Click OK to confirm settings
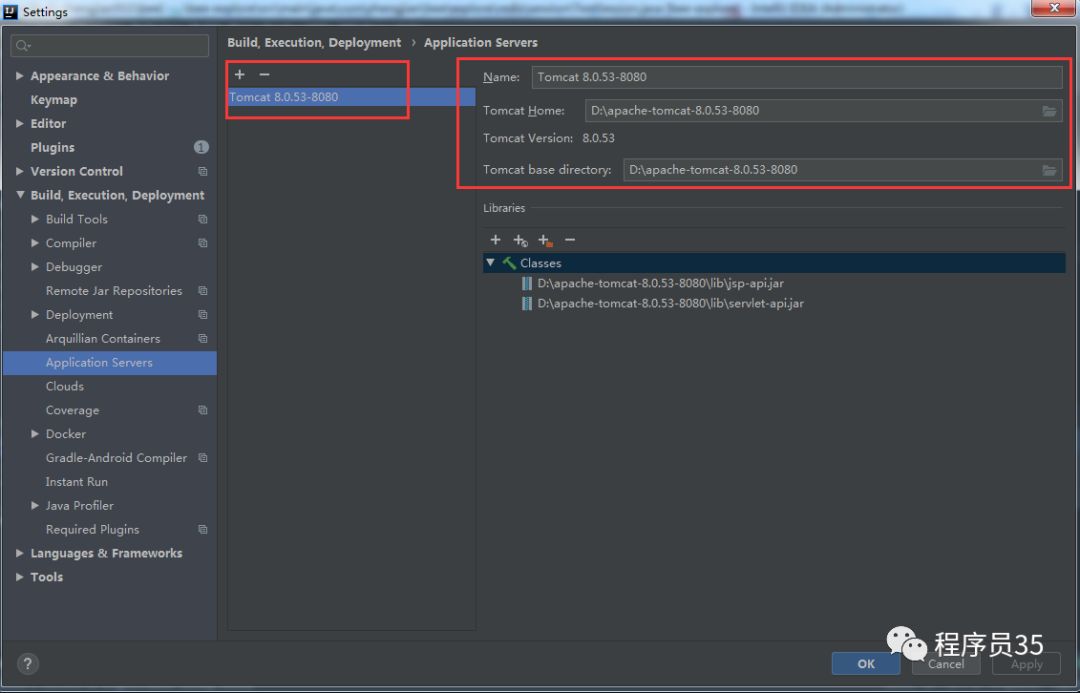The height and width of the screenshot is (693, 1080). [x=866, y=664]
